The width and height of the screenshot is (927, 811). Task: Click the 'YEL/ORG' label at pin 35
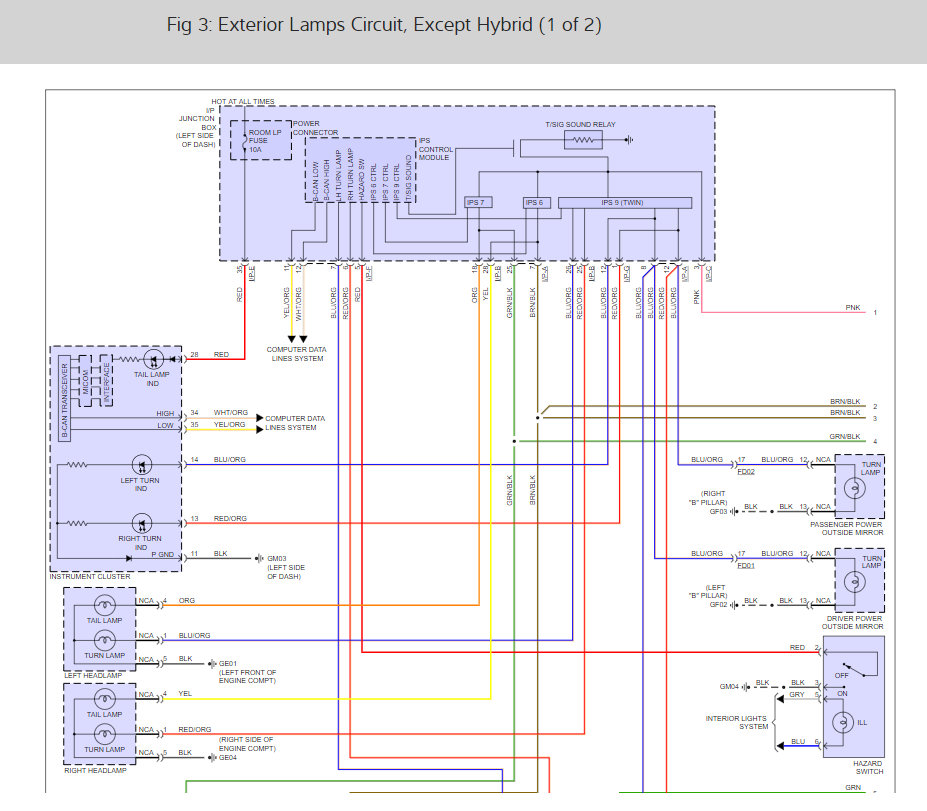[229, 424]
